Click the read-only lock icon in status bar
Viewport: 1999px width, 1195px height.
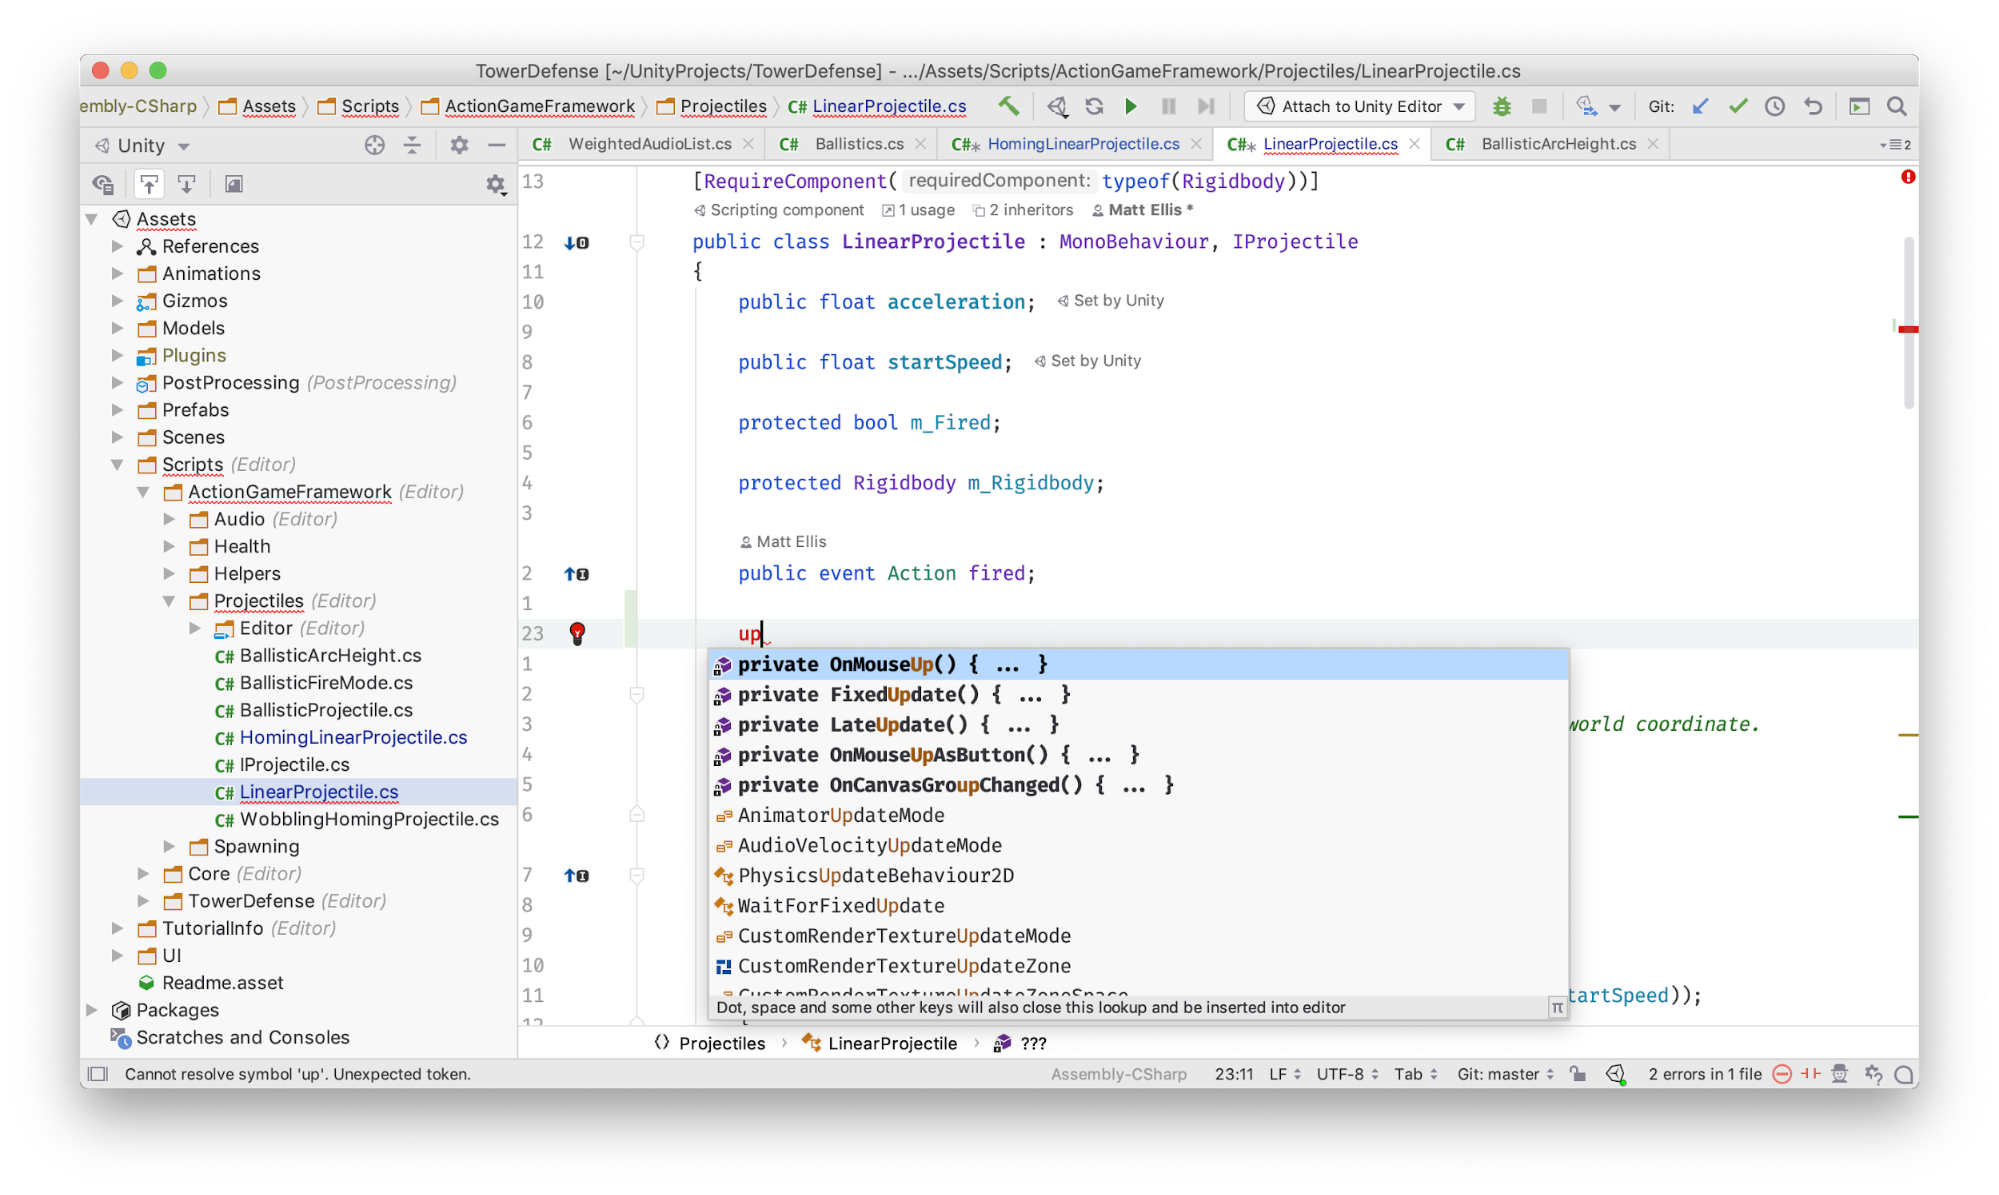pyautogui.click(x=1578, y=1074)
